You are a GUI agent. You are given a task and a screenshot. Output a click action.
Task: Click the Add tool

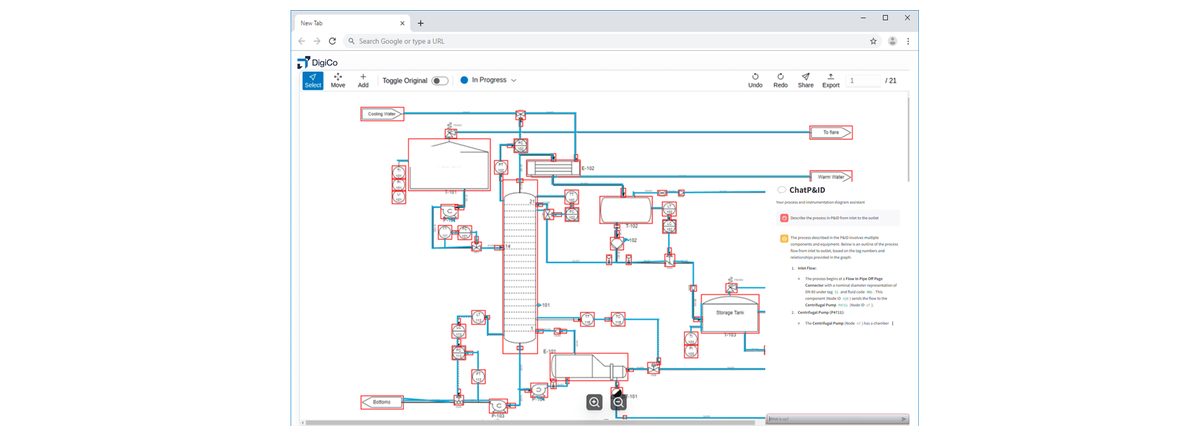tap(363, 80)
